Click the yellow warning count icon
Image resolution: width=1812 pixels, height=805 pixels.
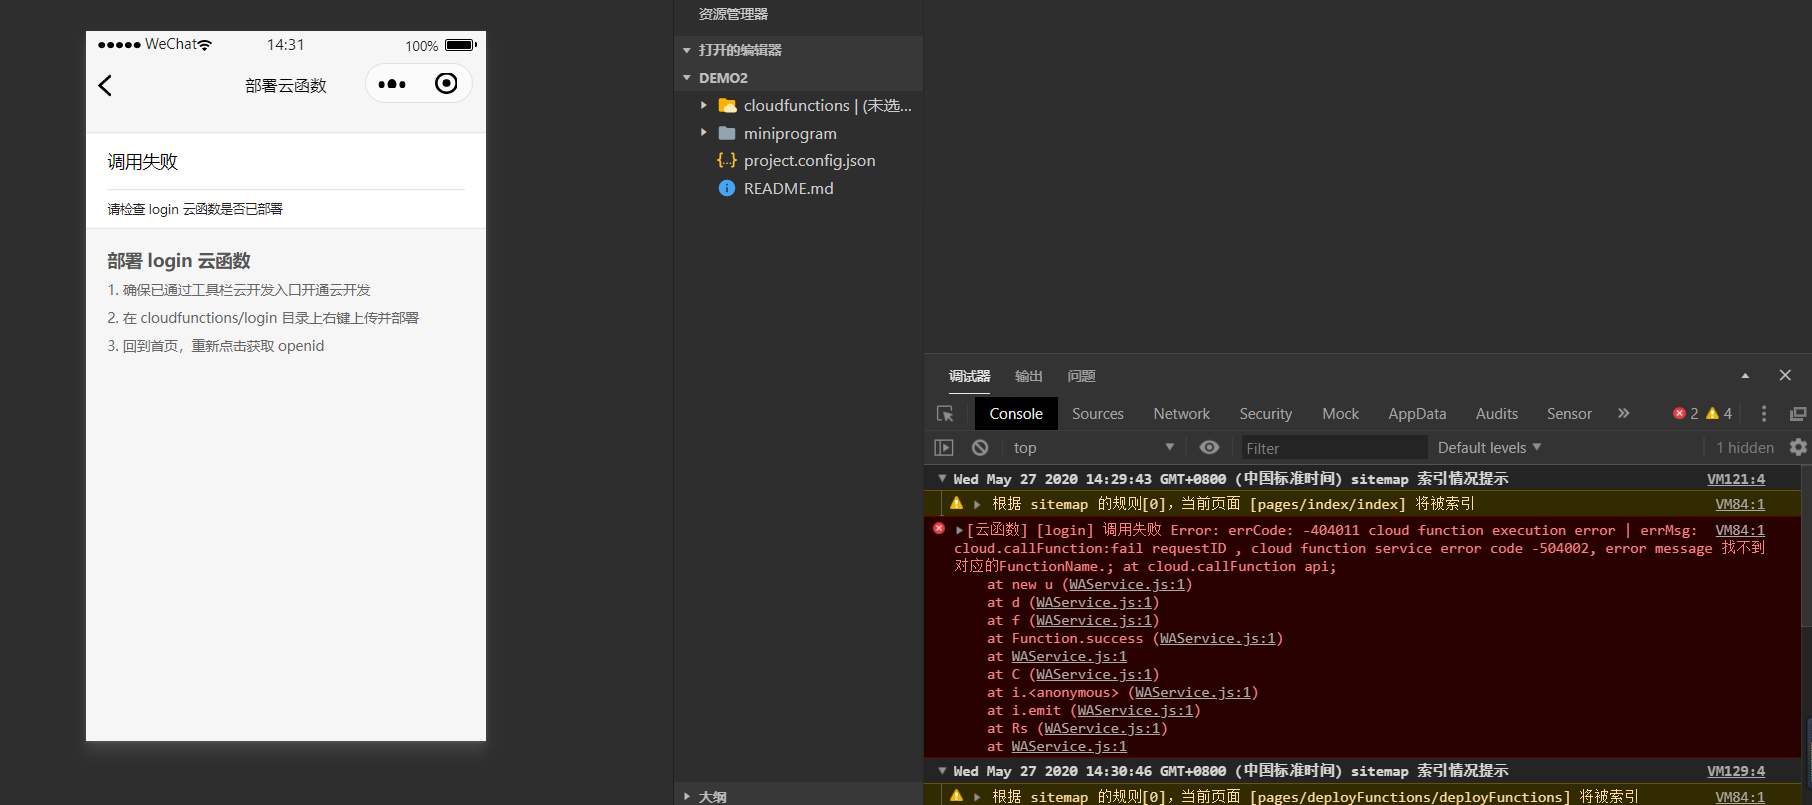(1712, 414)
